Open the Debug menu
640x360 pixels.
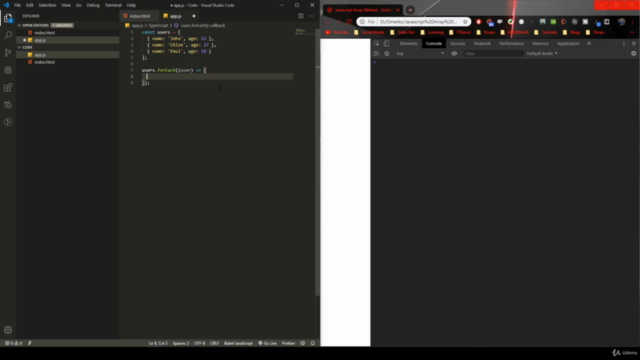click(x=93, y=5)
